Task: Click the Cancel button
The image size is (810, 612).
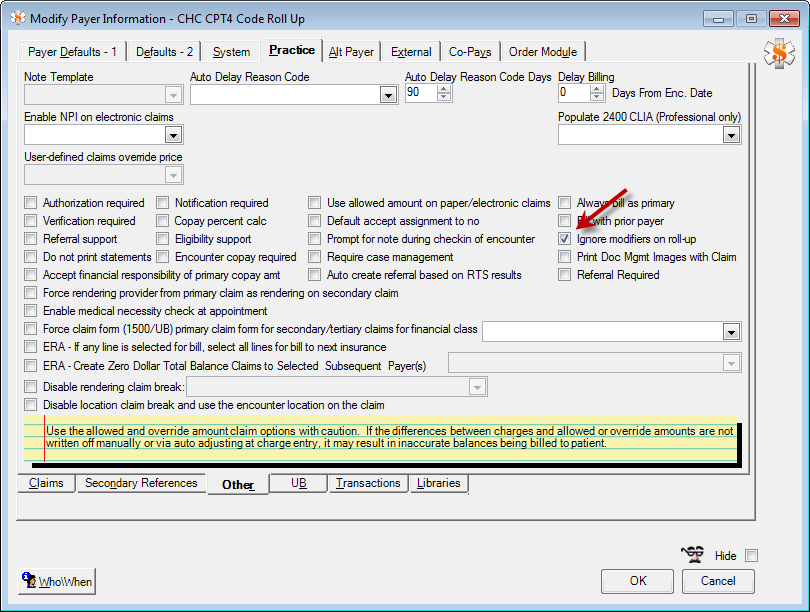Action: [718, 581]
